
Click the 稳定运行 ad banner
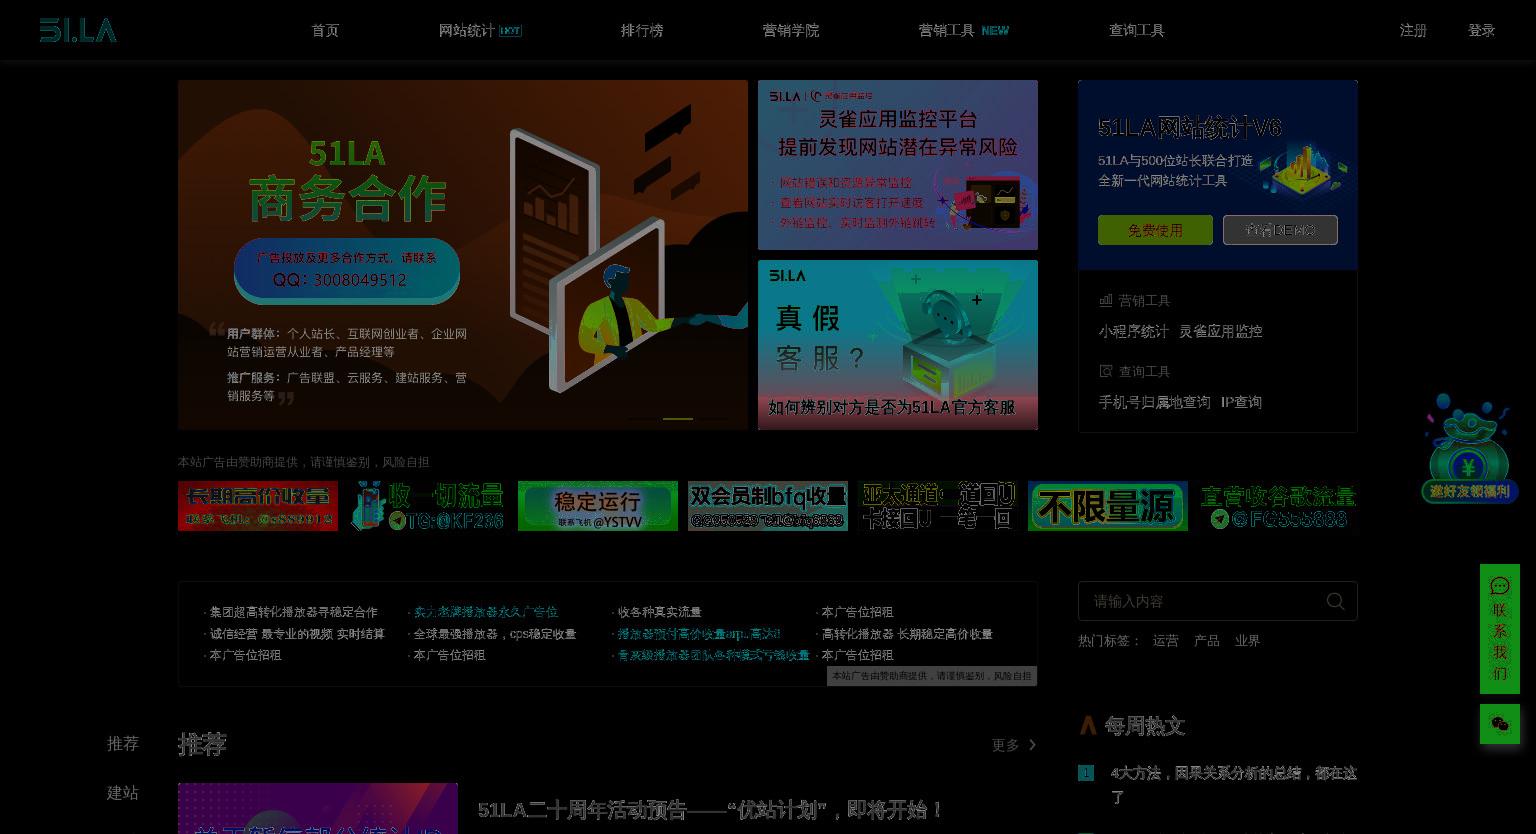598,506
